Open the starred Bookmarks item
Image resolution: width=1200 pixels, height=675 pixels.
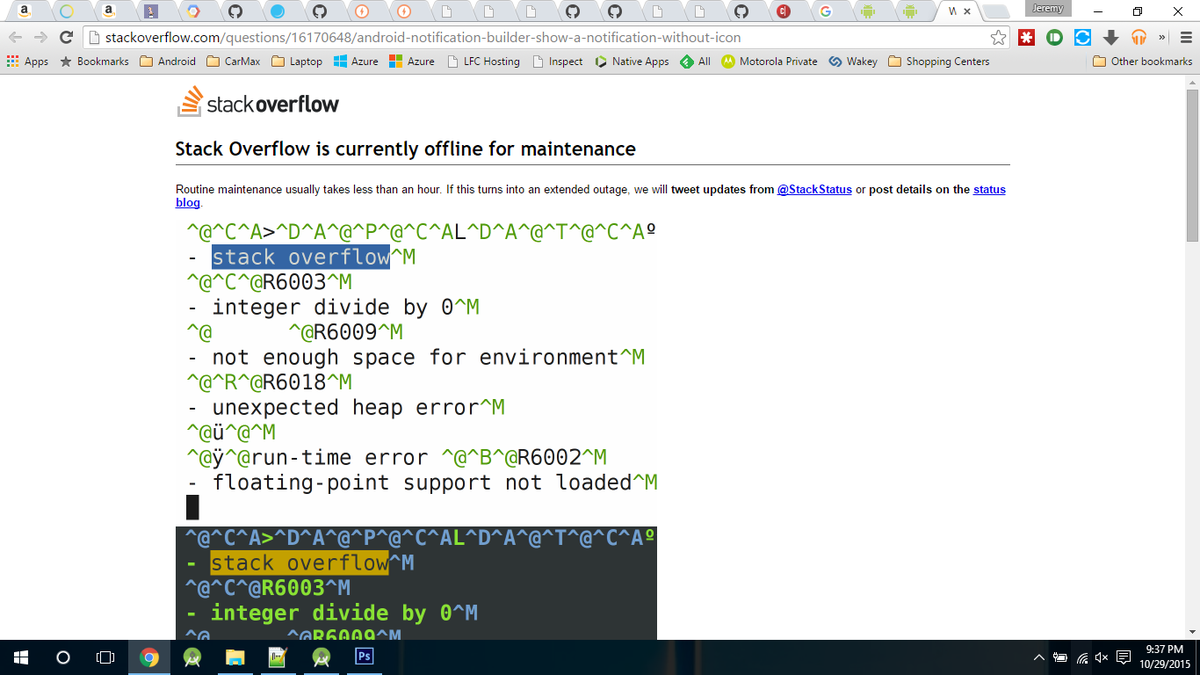94,61
